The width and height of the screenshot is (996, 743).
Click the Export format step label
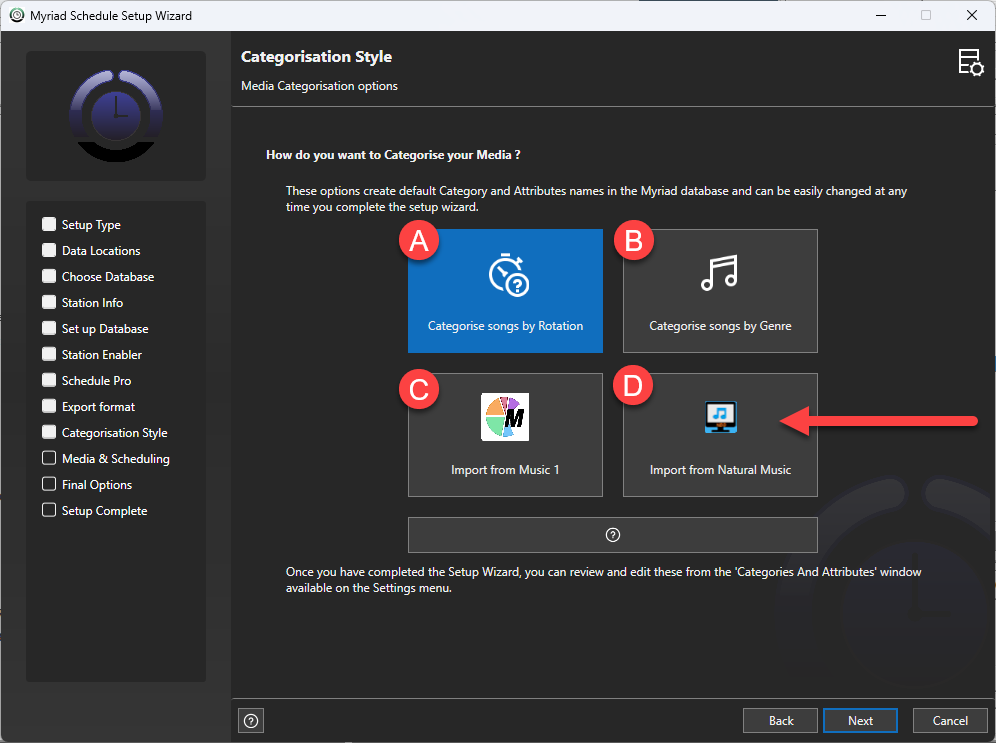click(x=98, y=407)
